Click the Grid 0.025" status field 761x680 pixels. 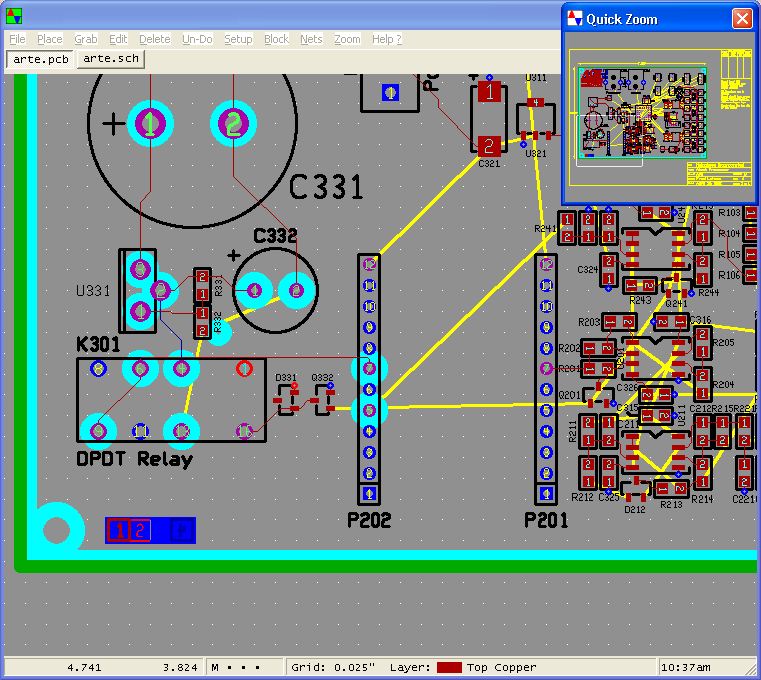pyautogui.click(x=333, y=667)
